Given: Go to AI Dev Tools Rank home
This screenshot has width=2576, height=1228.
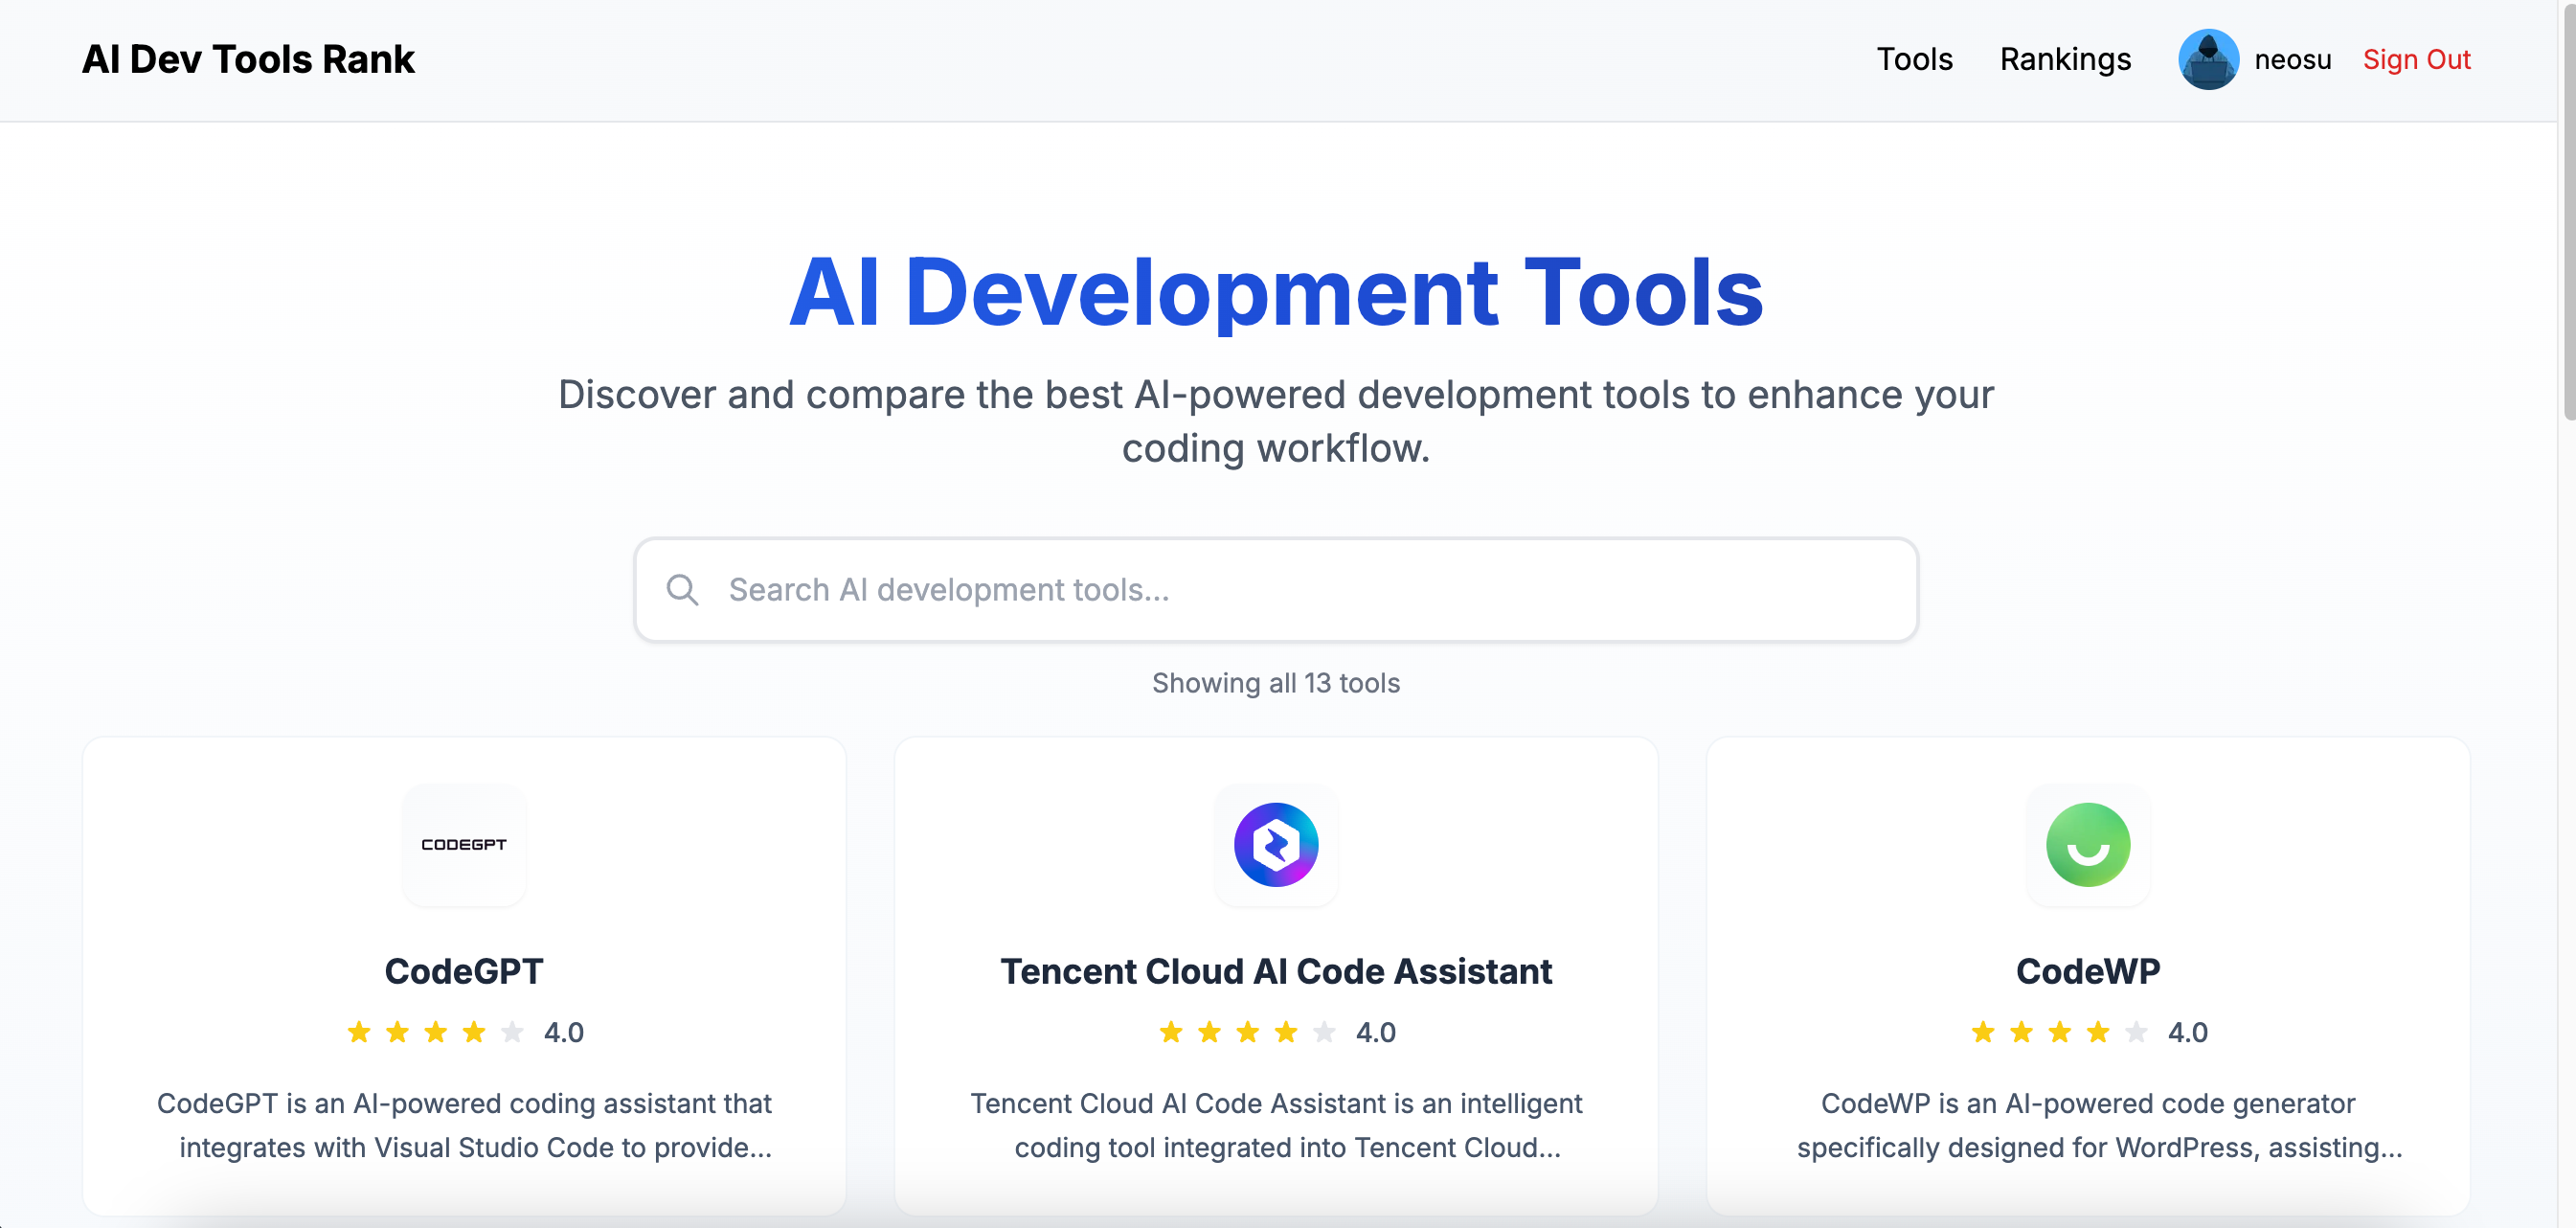Looking at the screenshot, I should pos(248,60).
